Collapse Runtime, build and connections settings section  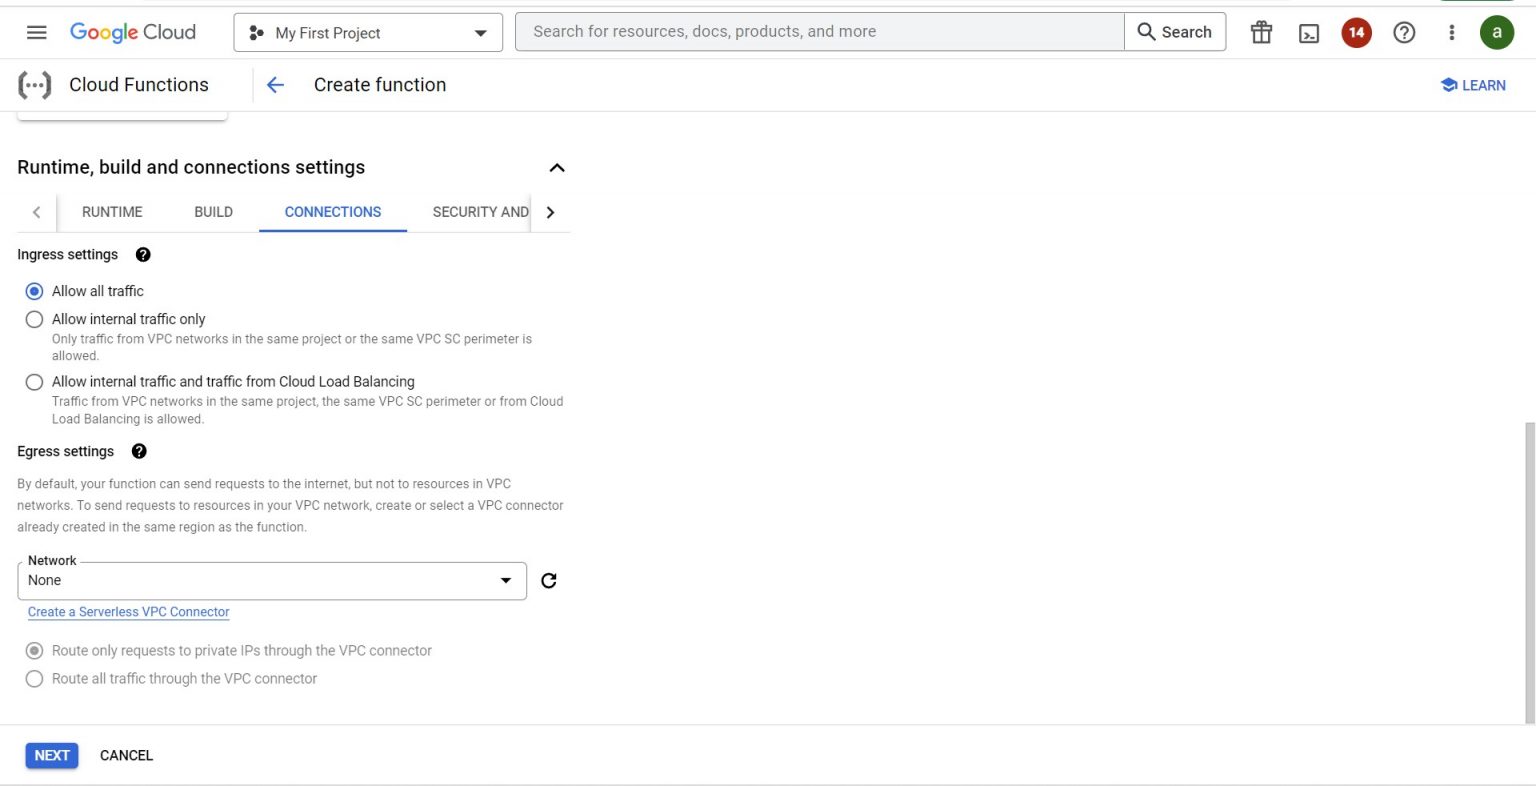click(x=557, y=167)
